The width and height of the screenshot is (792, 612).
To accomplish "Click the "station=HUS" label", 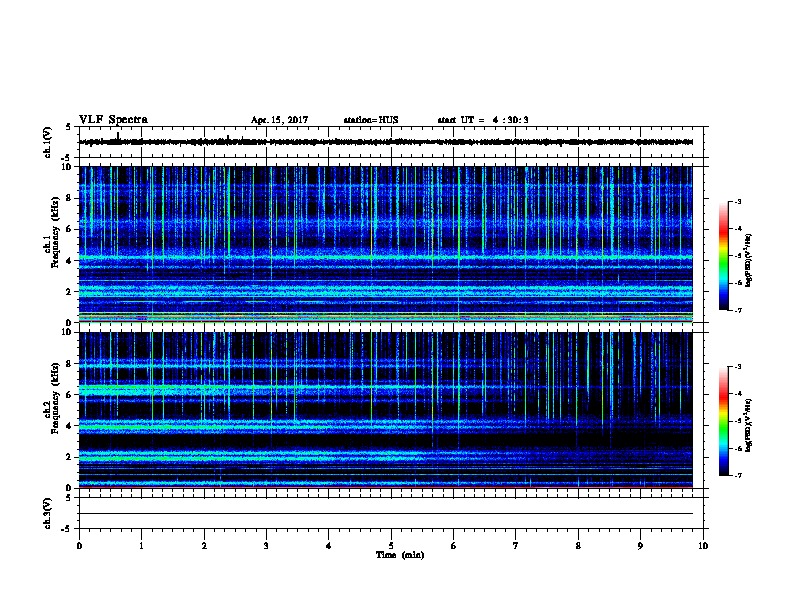I will tap(371, 120).
